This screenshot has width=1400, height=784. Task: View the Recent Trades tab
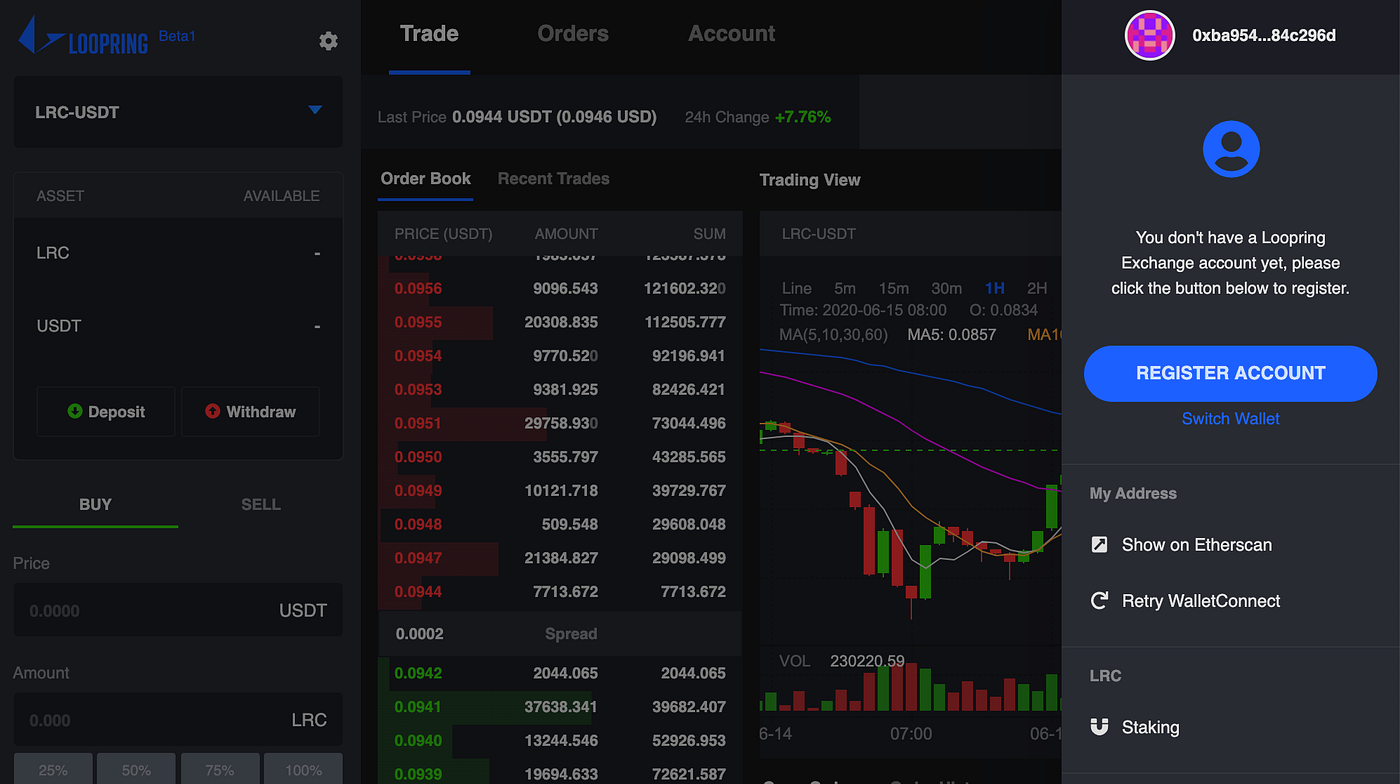point(553,178)
